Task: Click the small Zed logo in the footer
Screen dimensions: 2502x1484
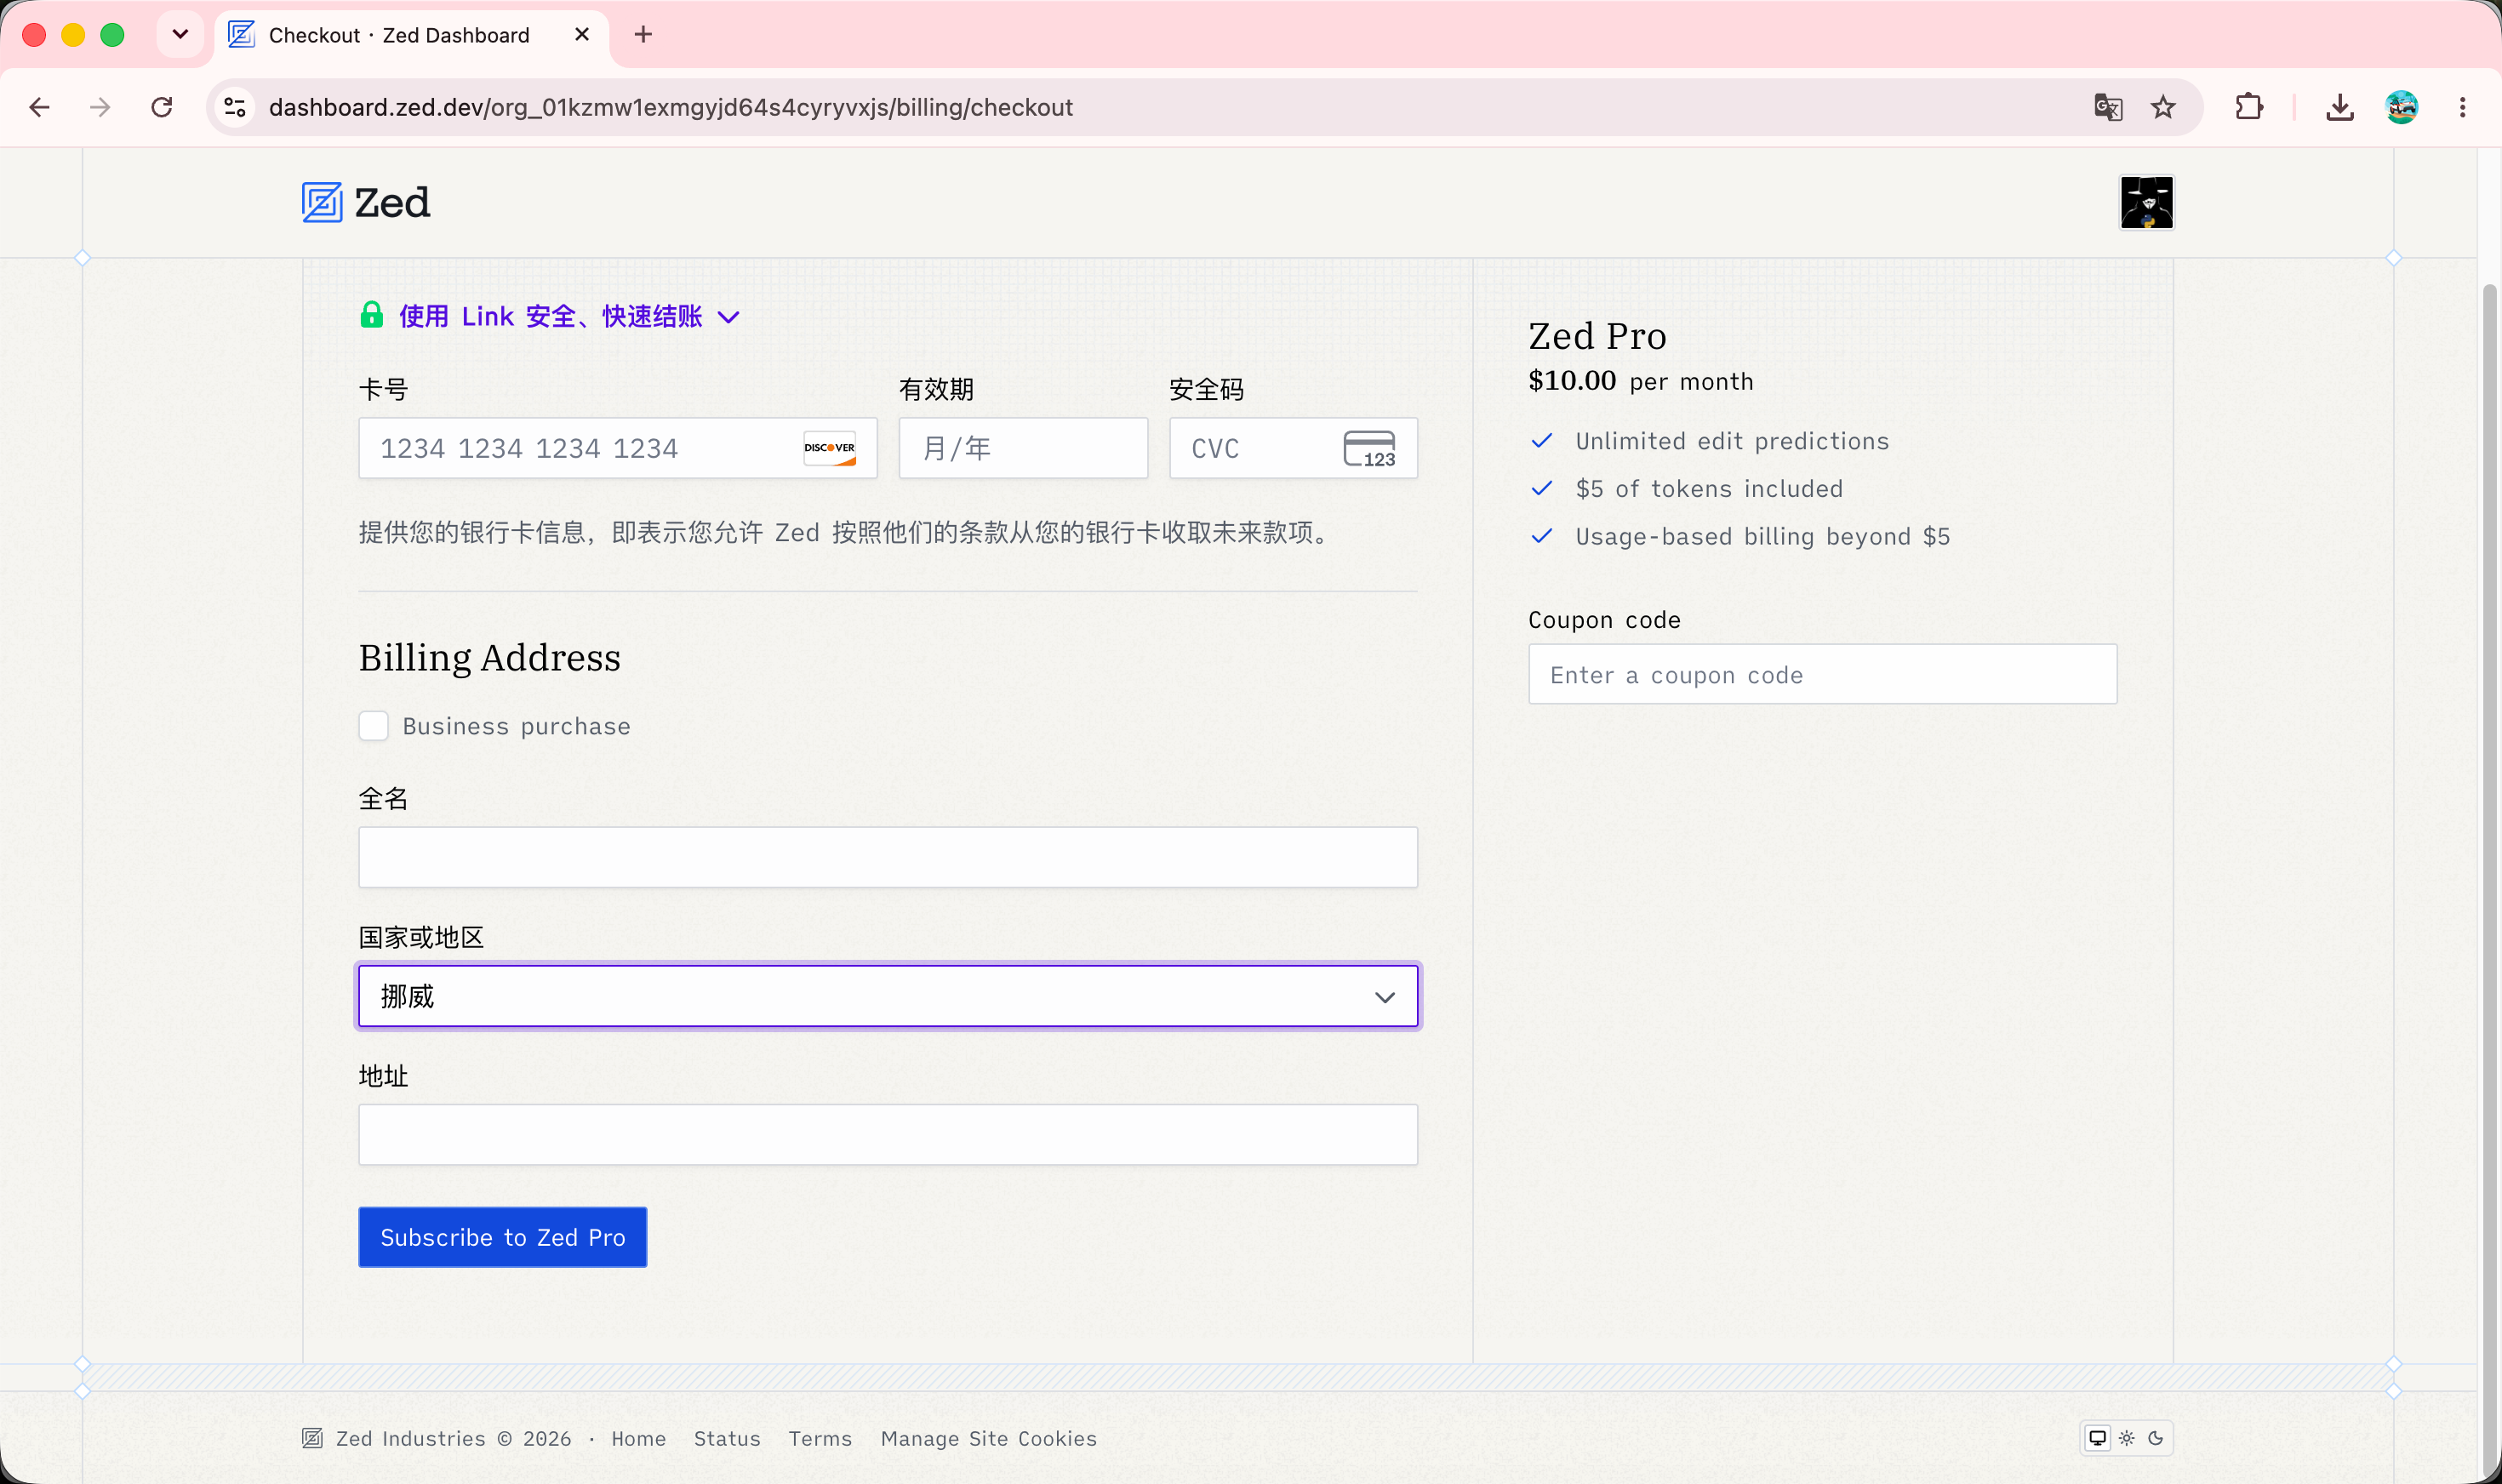Action: coord(312,1438)
